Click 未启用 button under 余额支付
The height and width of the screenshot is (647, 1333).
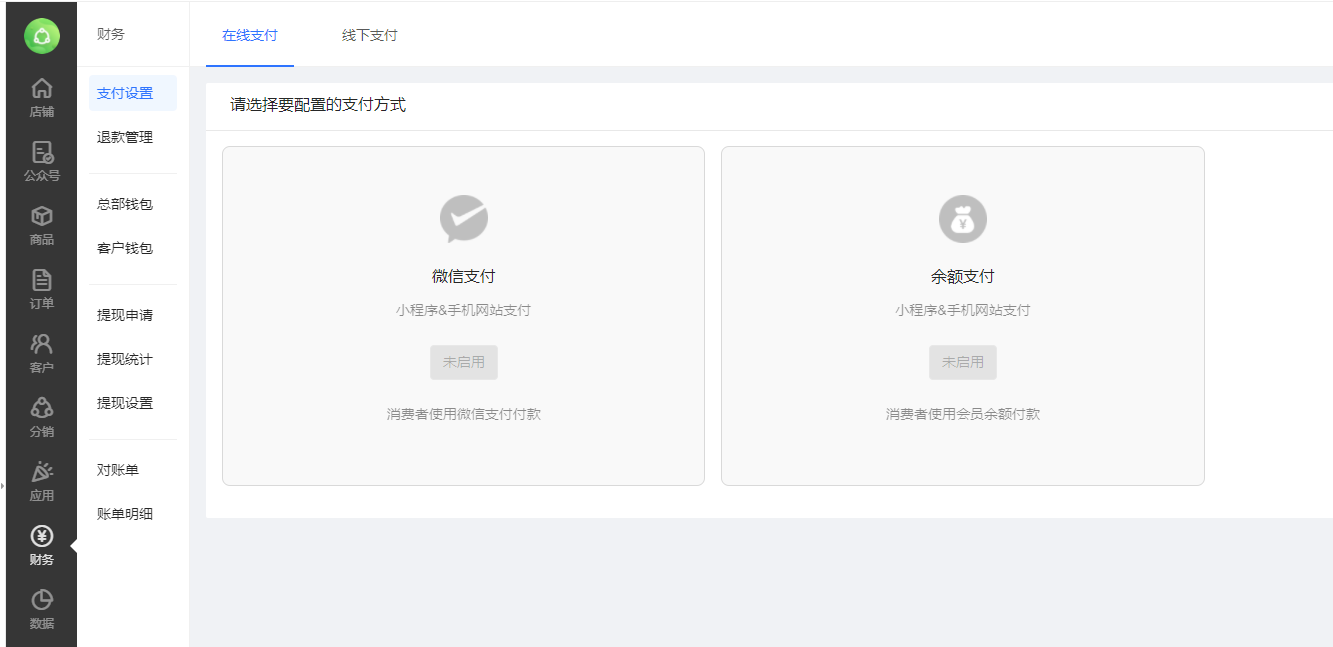[962, 362]
